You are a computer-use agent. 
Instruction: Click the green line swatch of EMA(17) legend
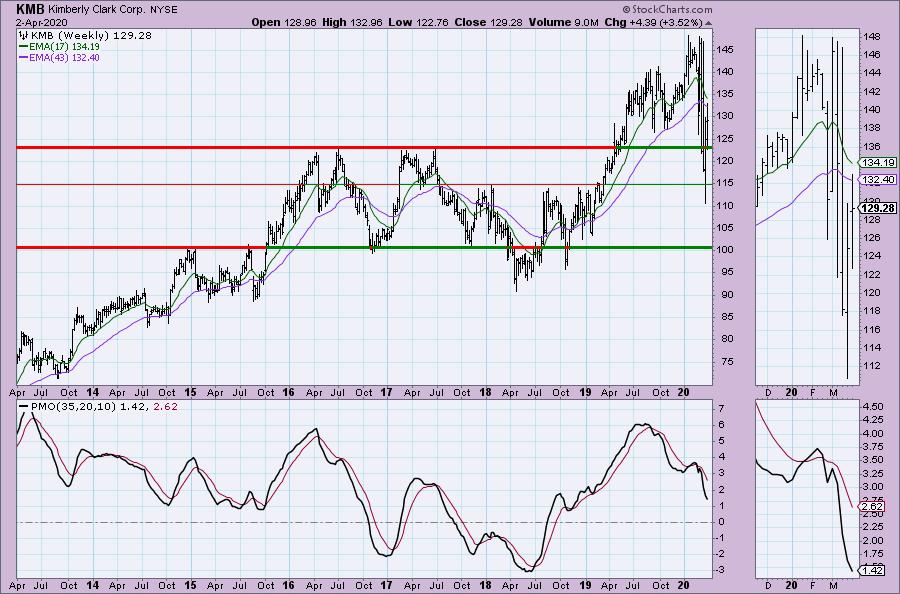click(24, 46)
